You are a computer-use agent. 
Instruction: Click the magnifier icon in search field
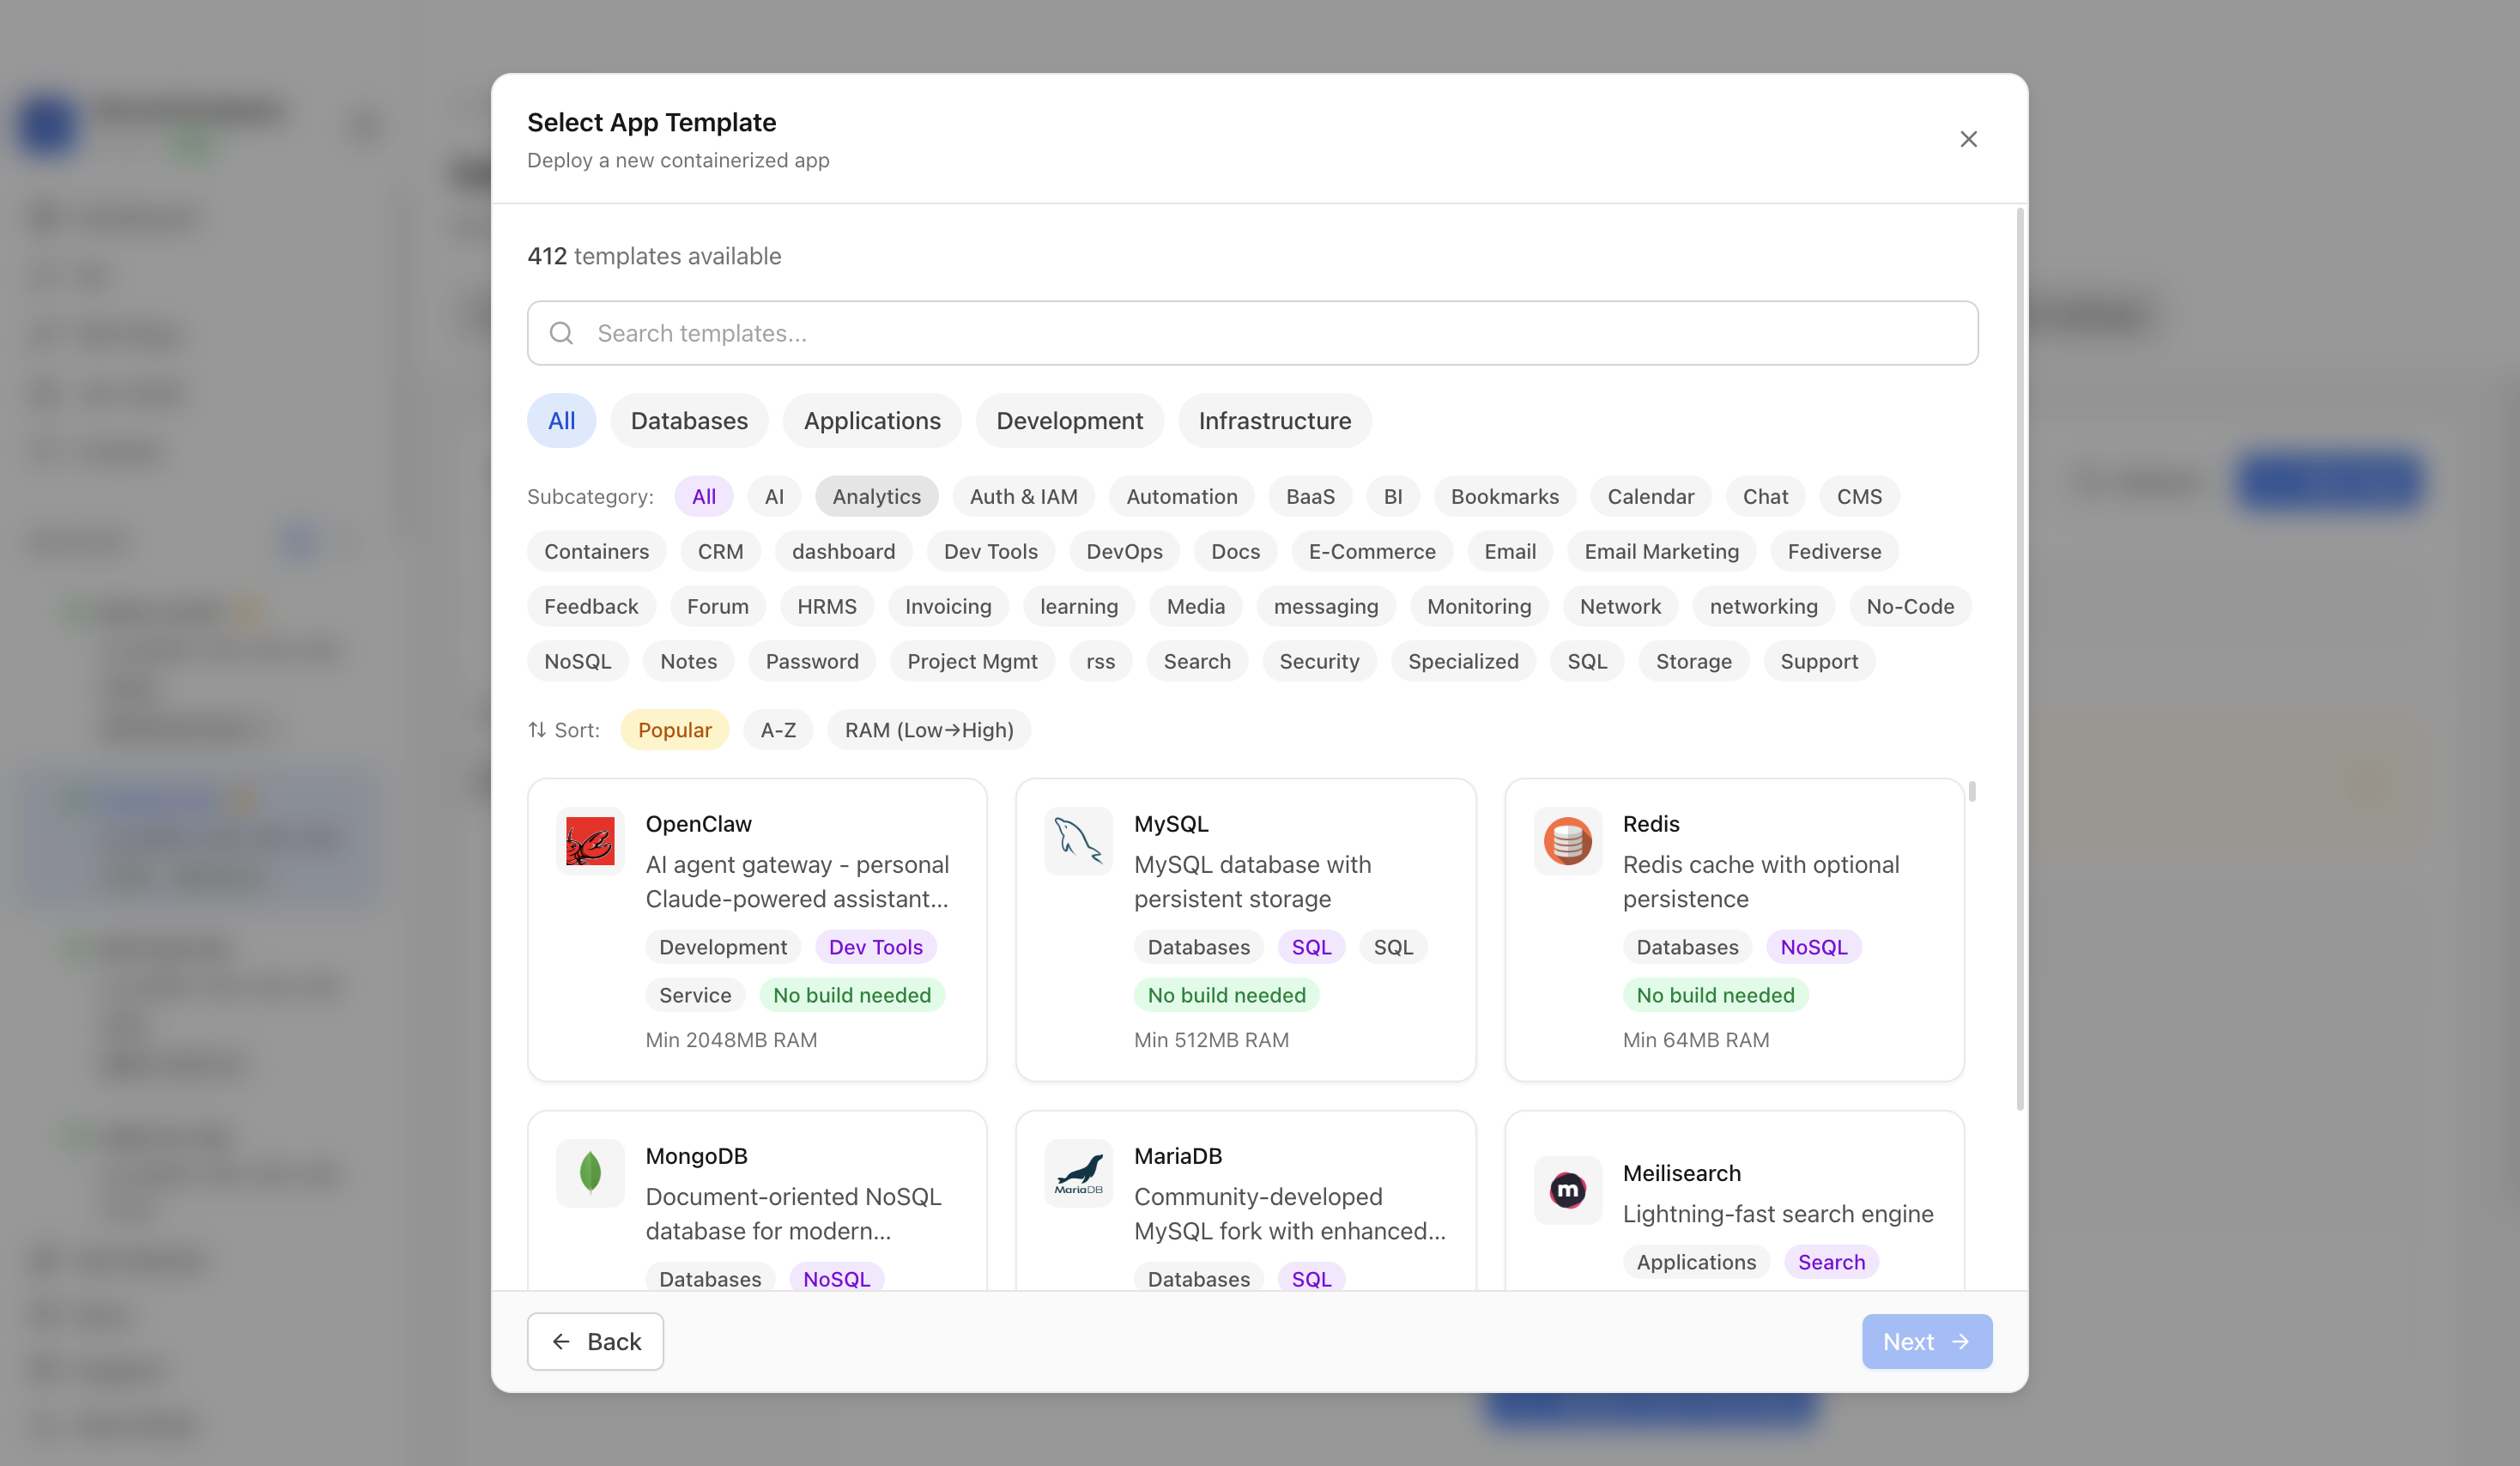pyautogui.click(x=562, y=333)
